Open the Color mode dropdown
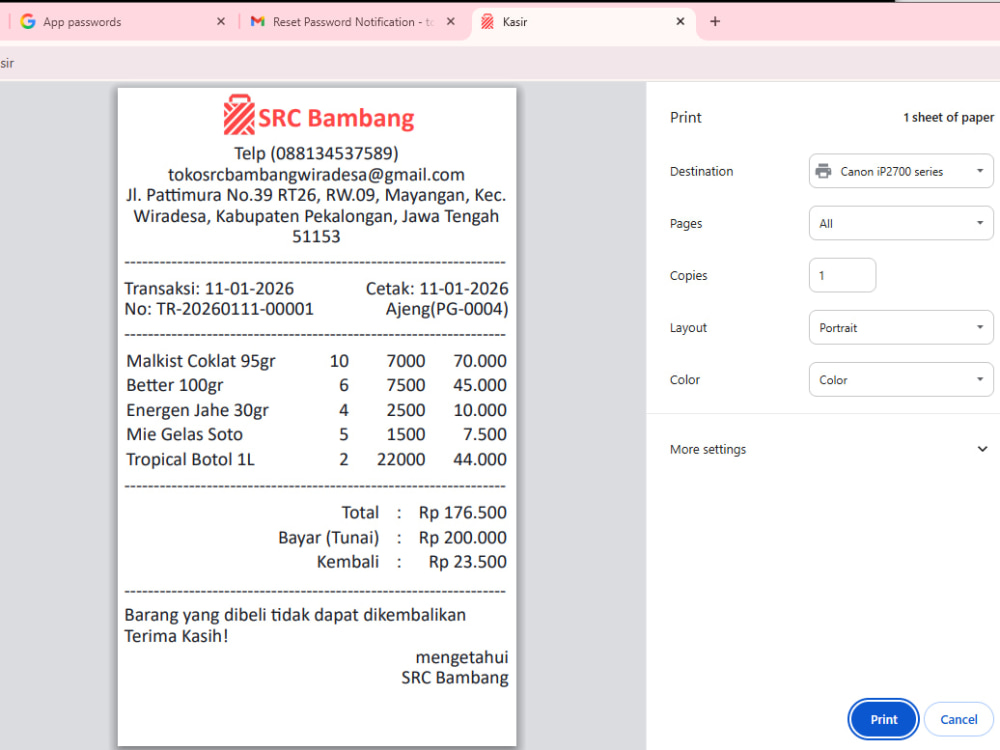The height and width of the screenshot is (750, 1000). coord(901,380)
